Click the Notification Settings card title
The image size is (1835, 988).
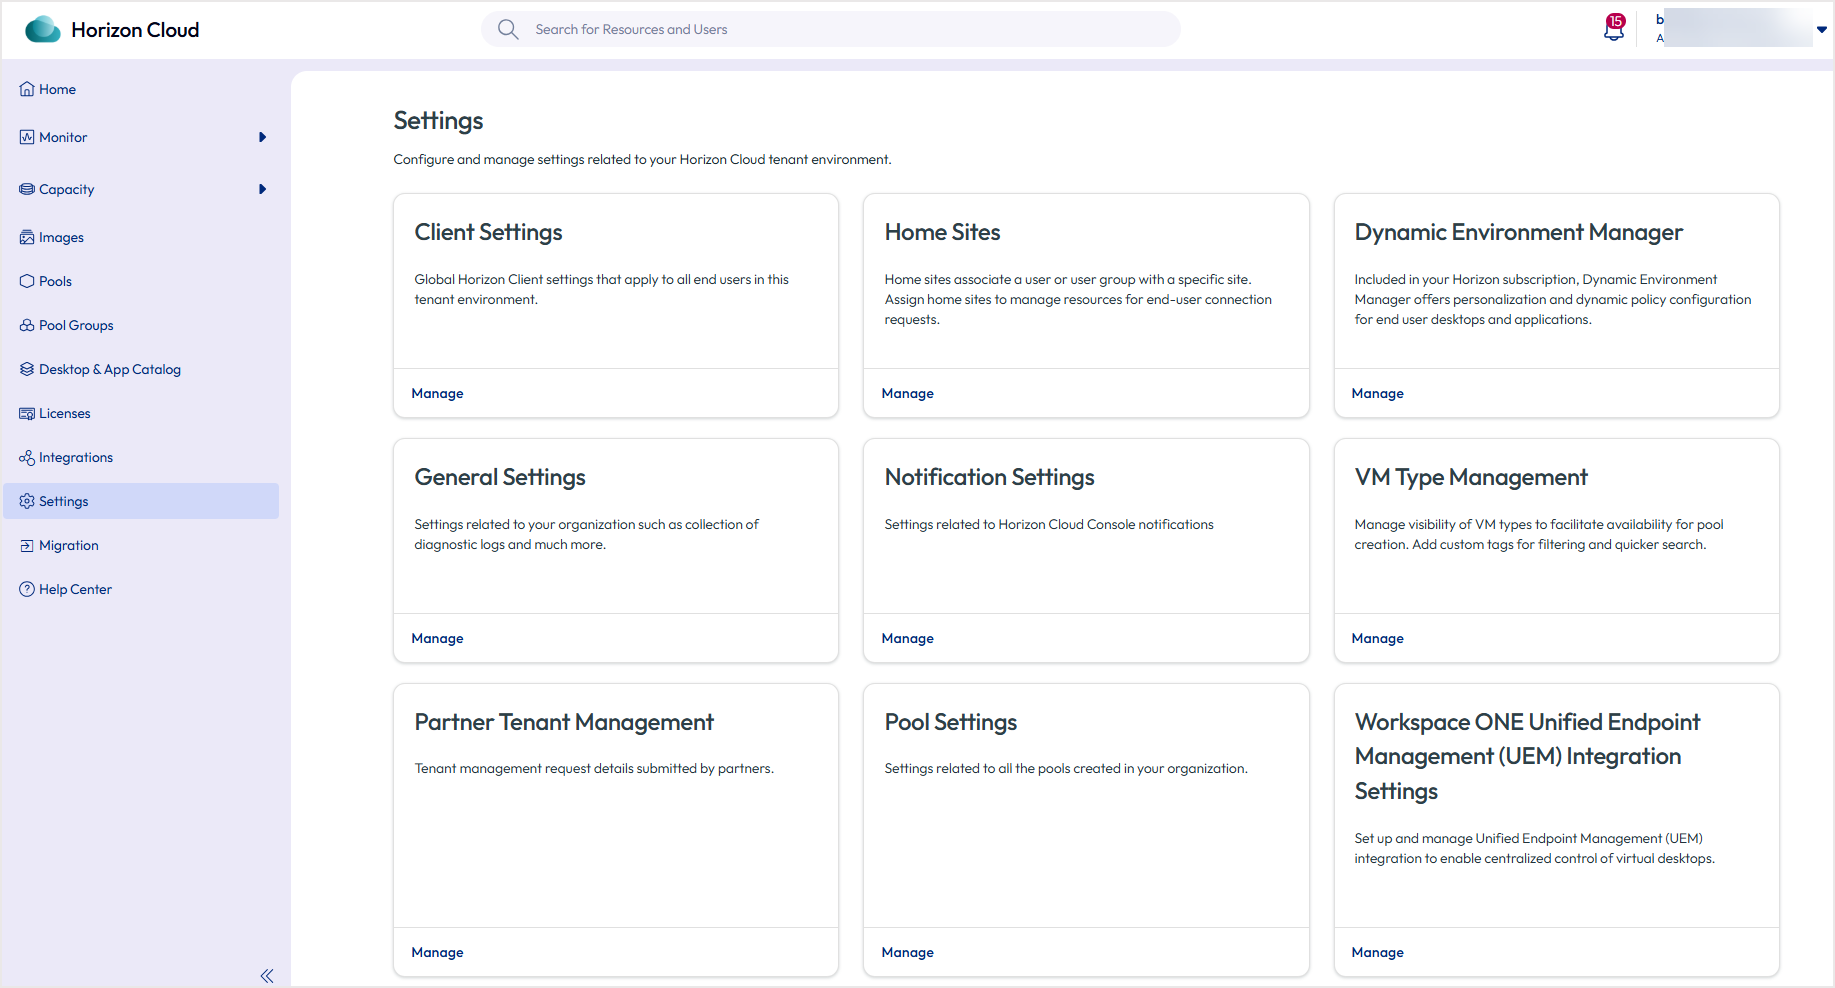(x=989, y=477)
